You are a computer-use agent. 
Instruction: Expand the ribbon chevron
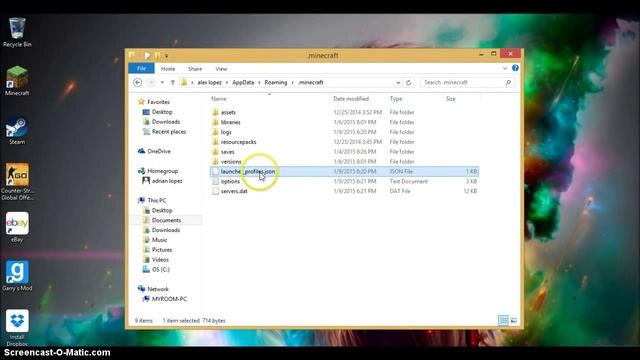tap(504, 68)
